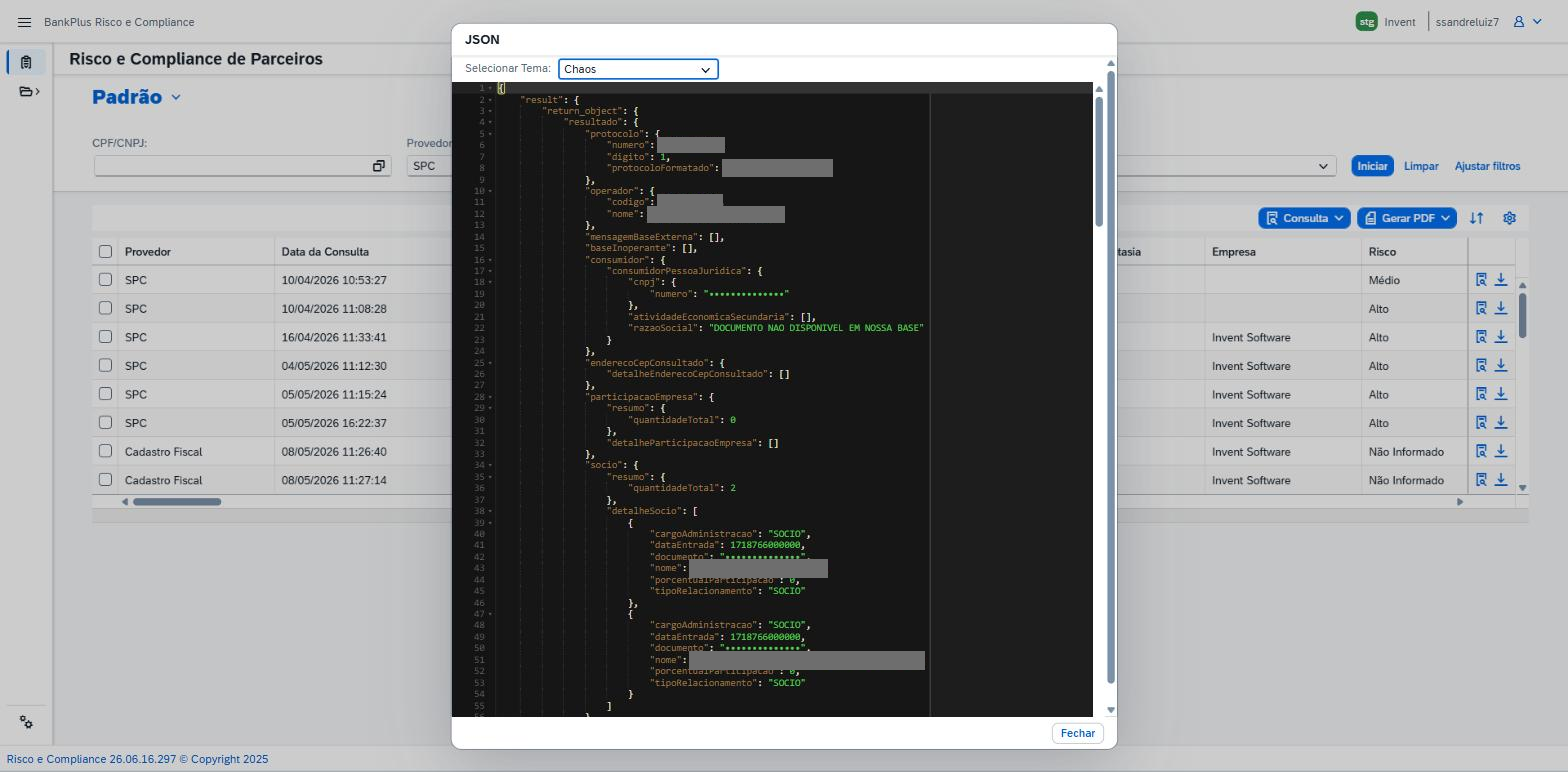Check the 05/05/2026 11:15:24 row checkbox
The width and height of the screenshot is (1568, 772).
click(x=105, y=394)
